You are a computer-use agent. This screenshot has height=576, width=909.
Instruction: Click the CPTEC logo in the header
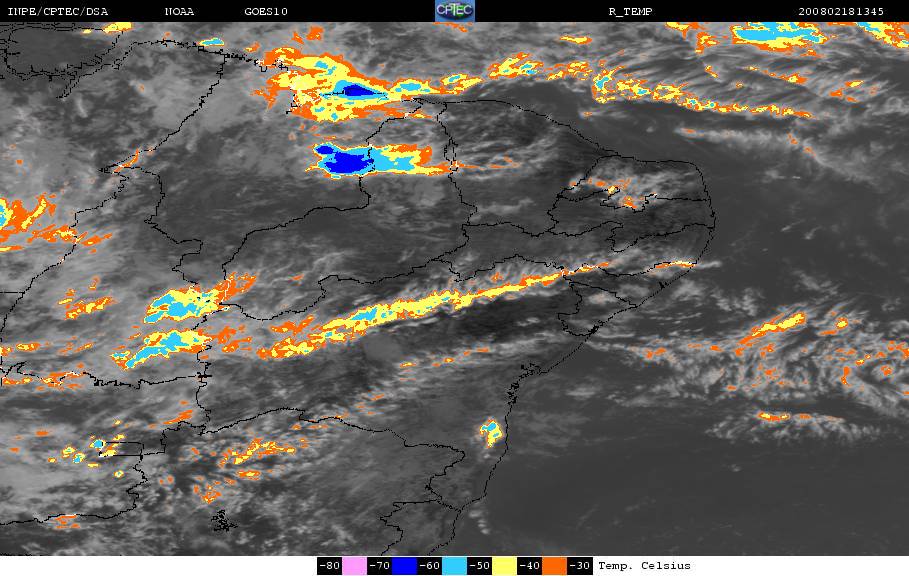tap(454, 10)
